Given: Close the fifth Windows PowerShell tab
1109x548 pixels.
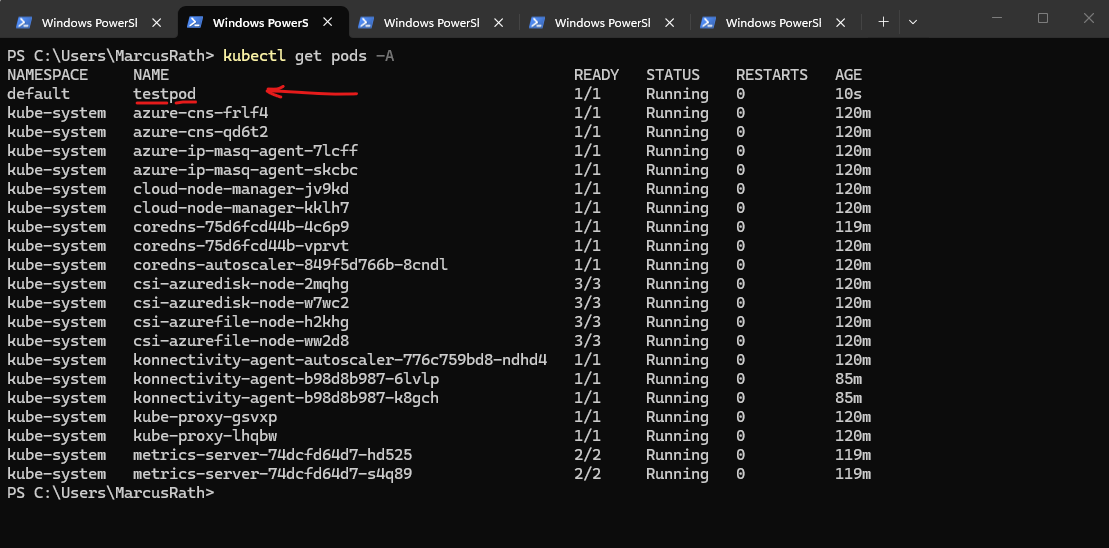Looking at the screenshot, I should pyautogui.click(x=839, y=22).
